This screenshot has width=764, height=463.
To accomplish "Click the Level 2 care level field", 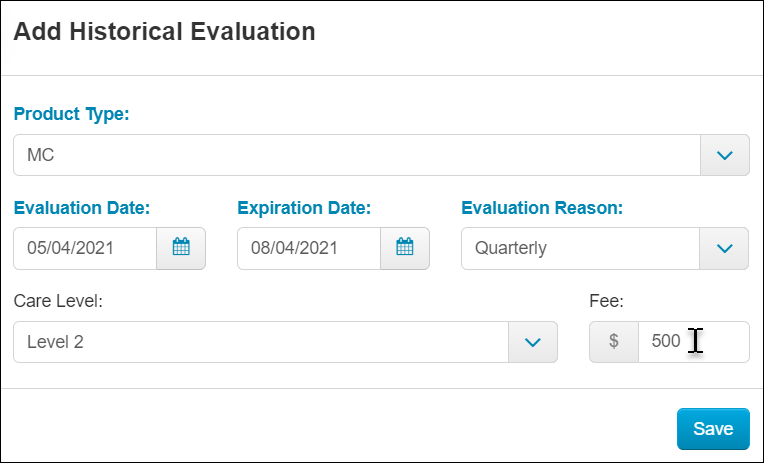I will (x=261, y=342).
